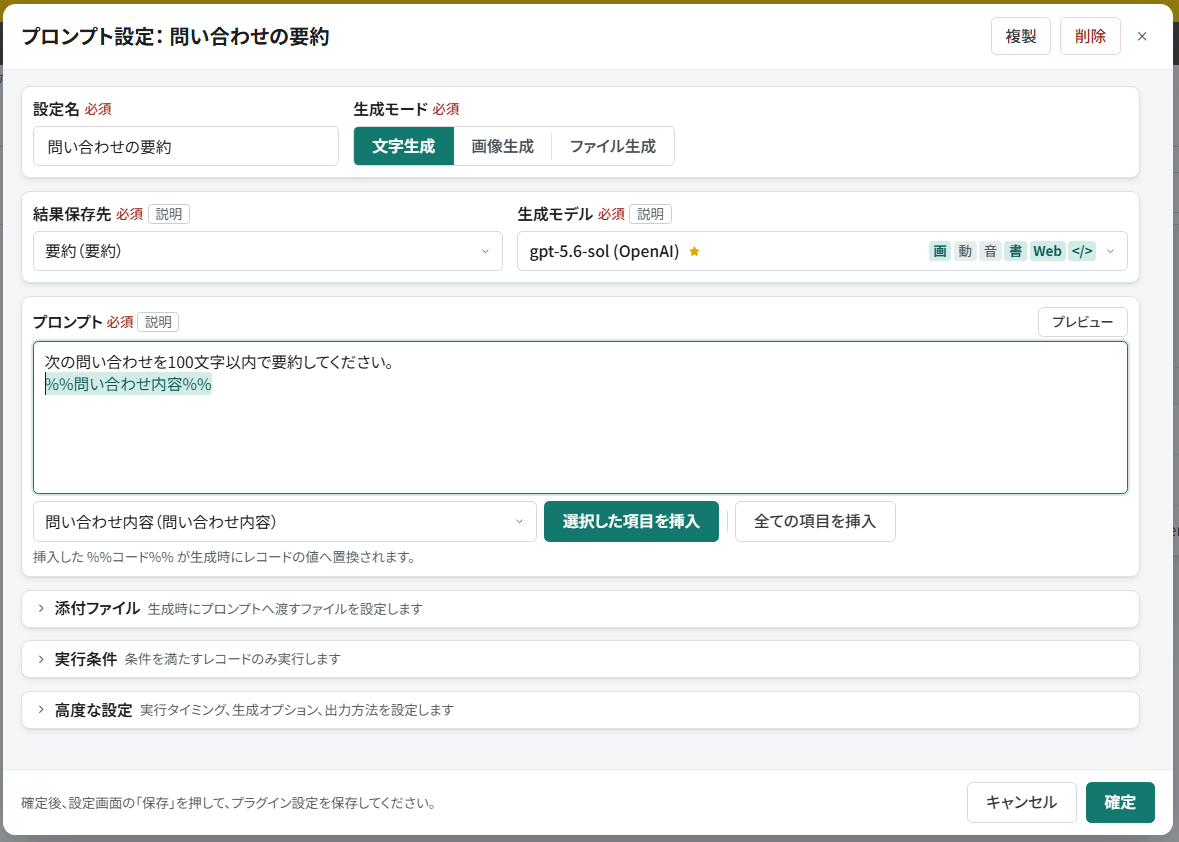1179x842 pixels.
Task: Click the 確定 confirm button
Action: click(1120, 802)
